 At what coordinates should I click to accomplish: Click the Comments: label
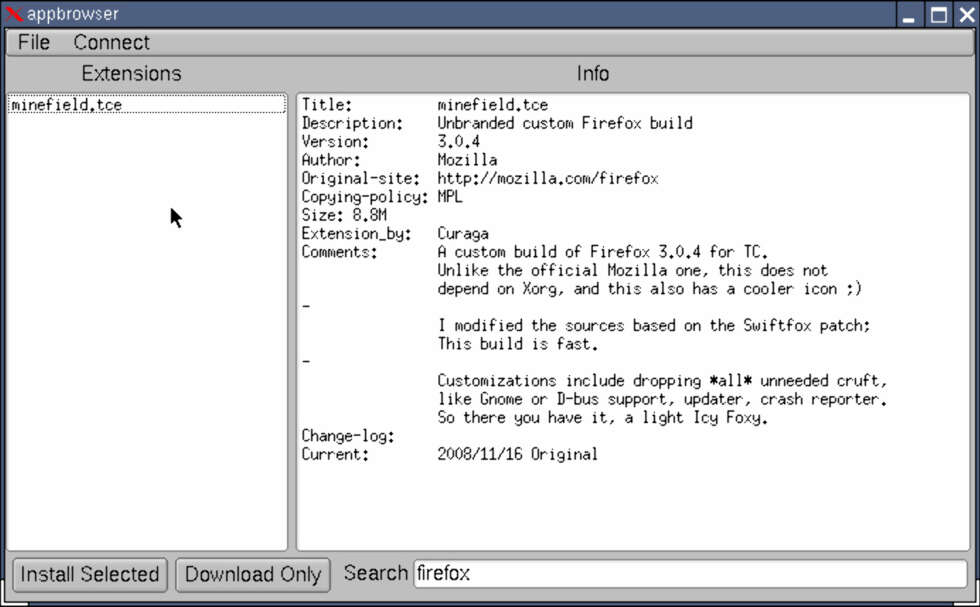[339, 252]
